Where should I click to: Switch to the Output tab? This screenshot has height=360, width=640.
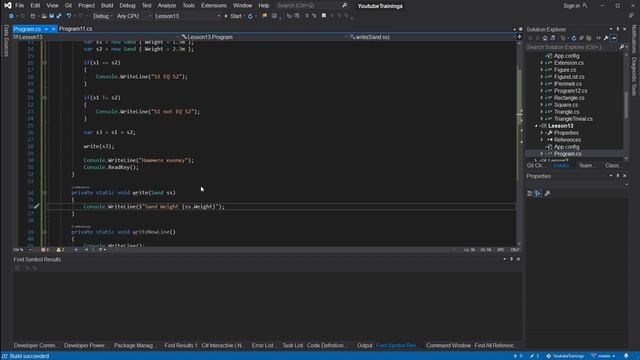point(364,346)
